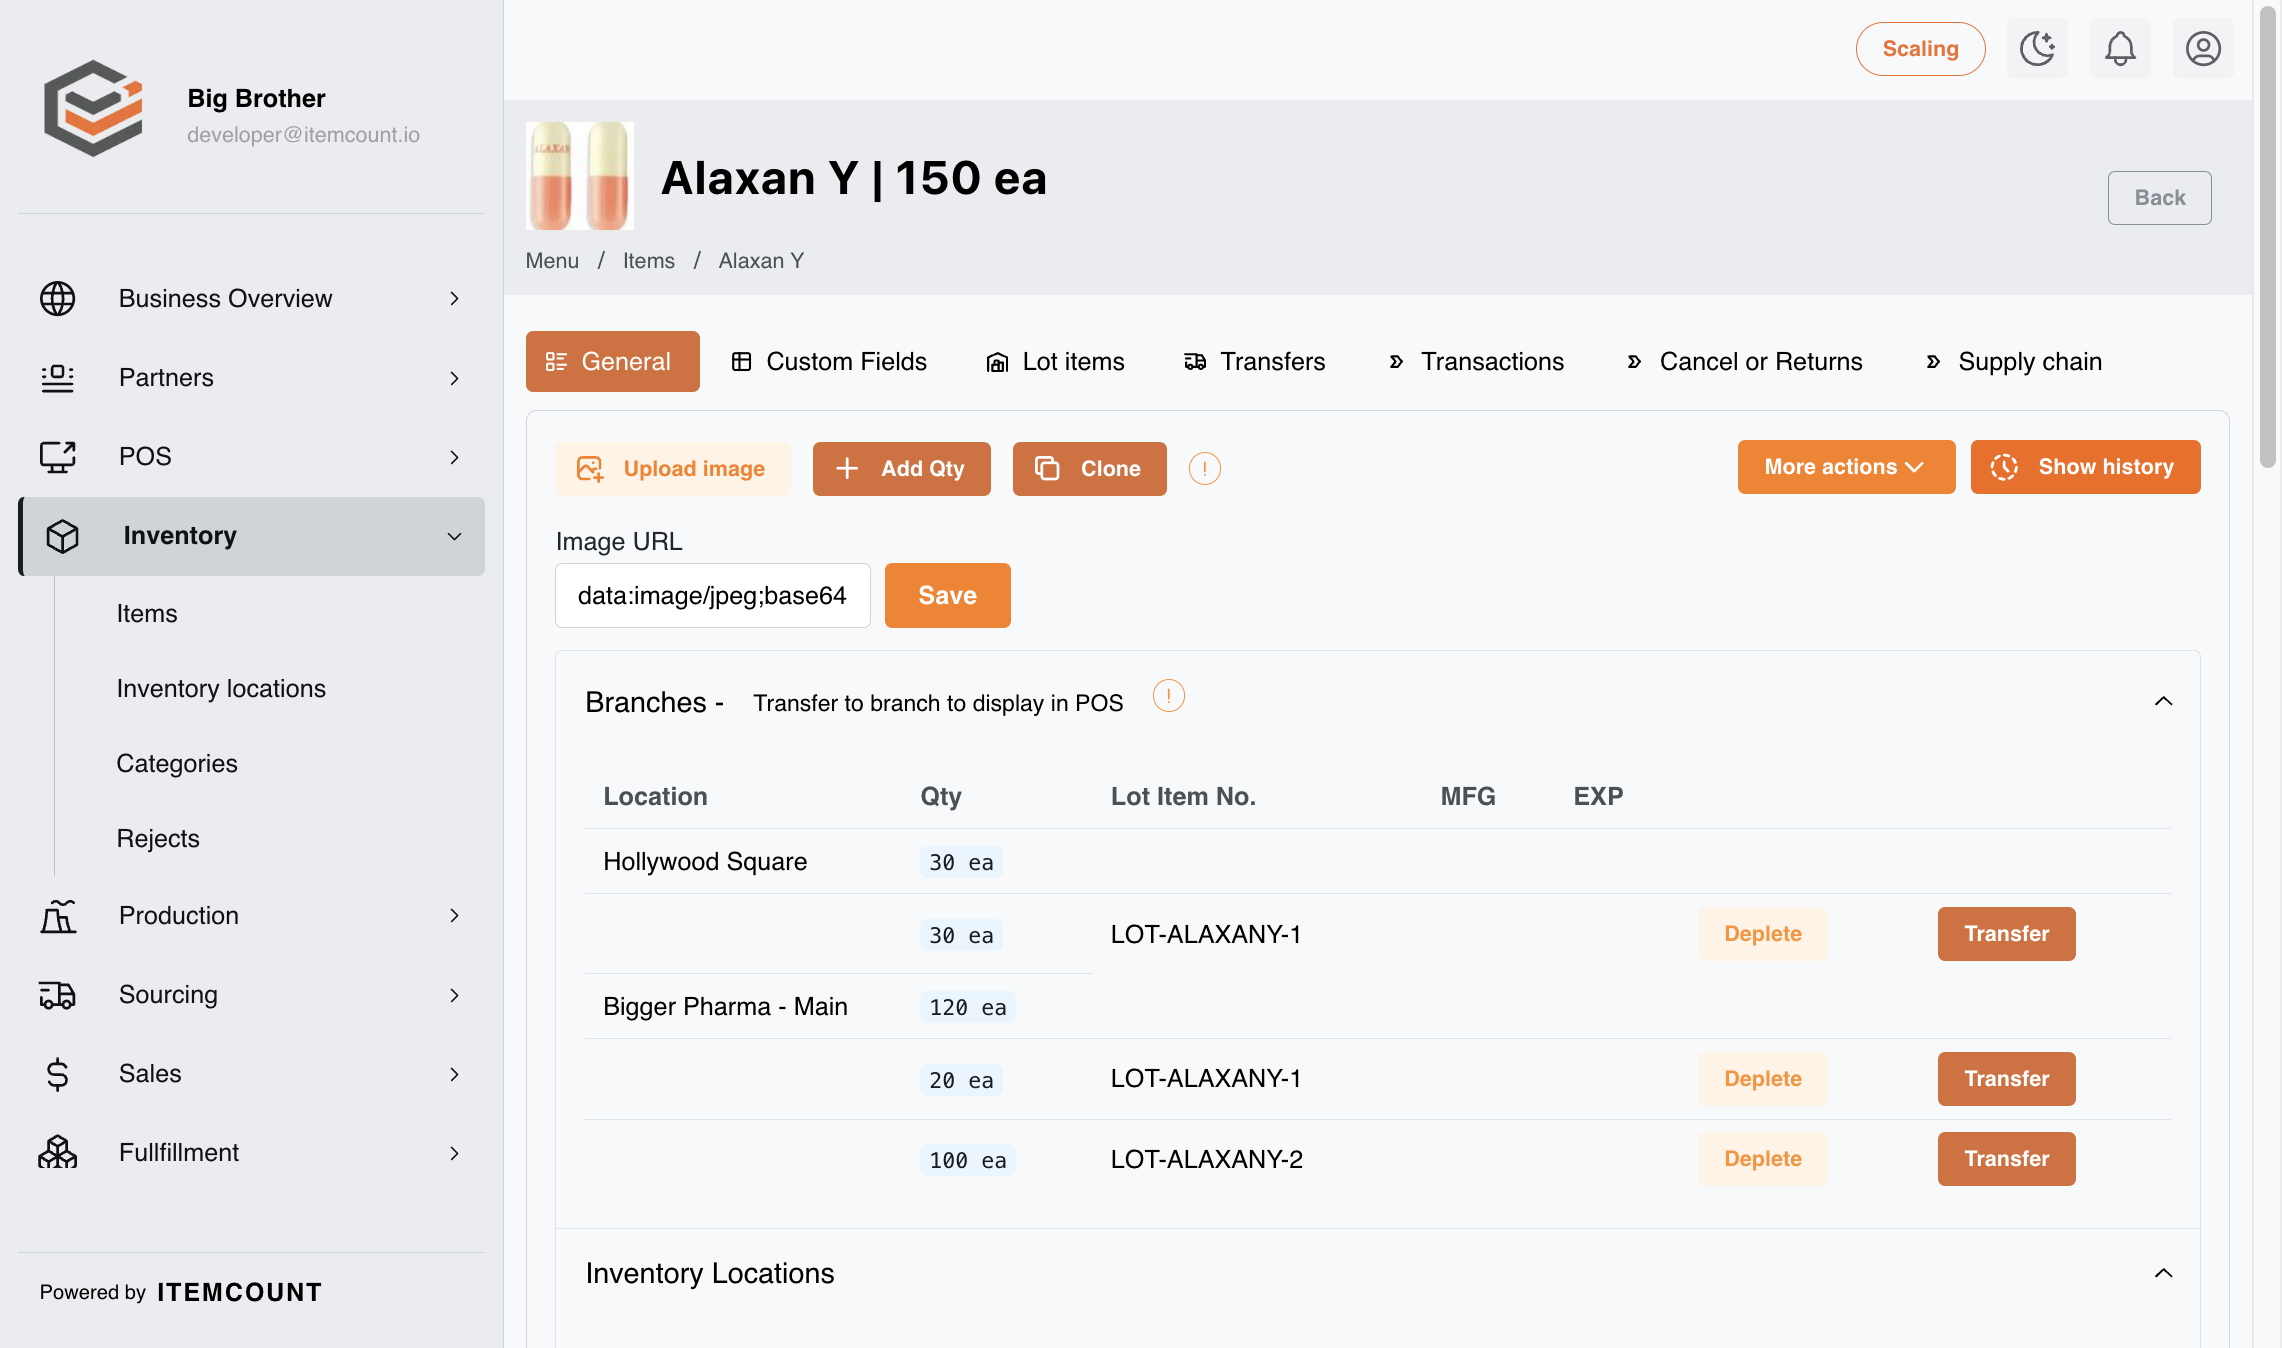2282x1348 pixels.
Task: Click the Image URL input field
Action: click(713, 596)
